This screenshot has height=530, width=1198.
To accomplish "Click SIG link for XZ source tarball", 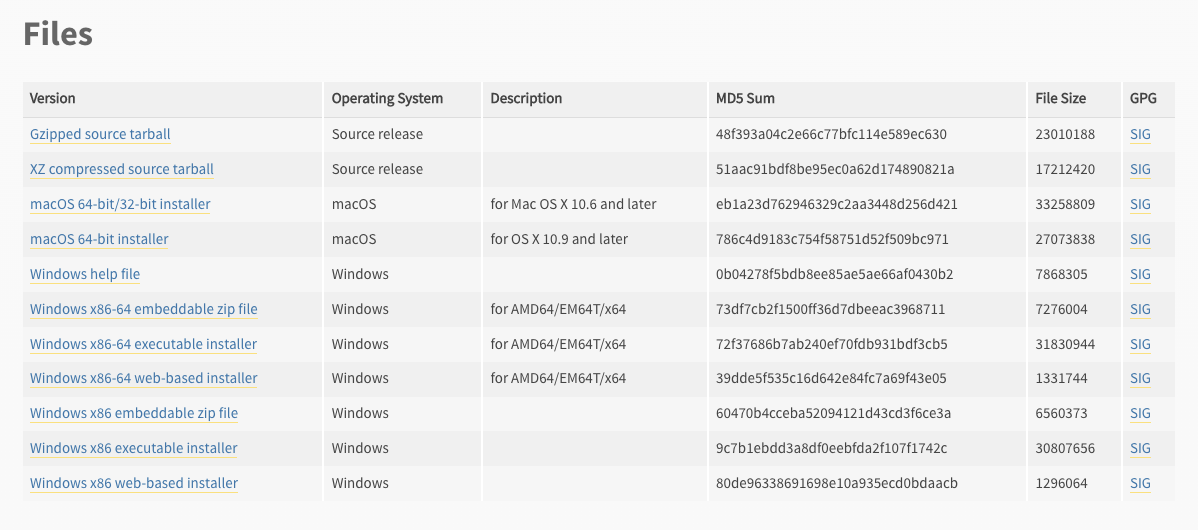I will tap(1140, 169).
